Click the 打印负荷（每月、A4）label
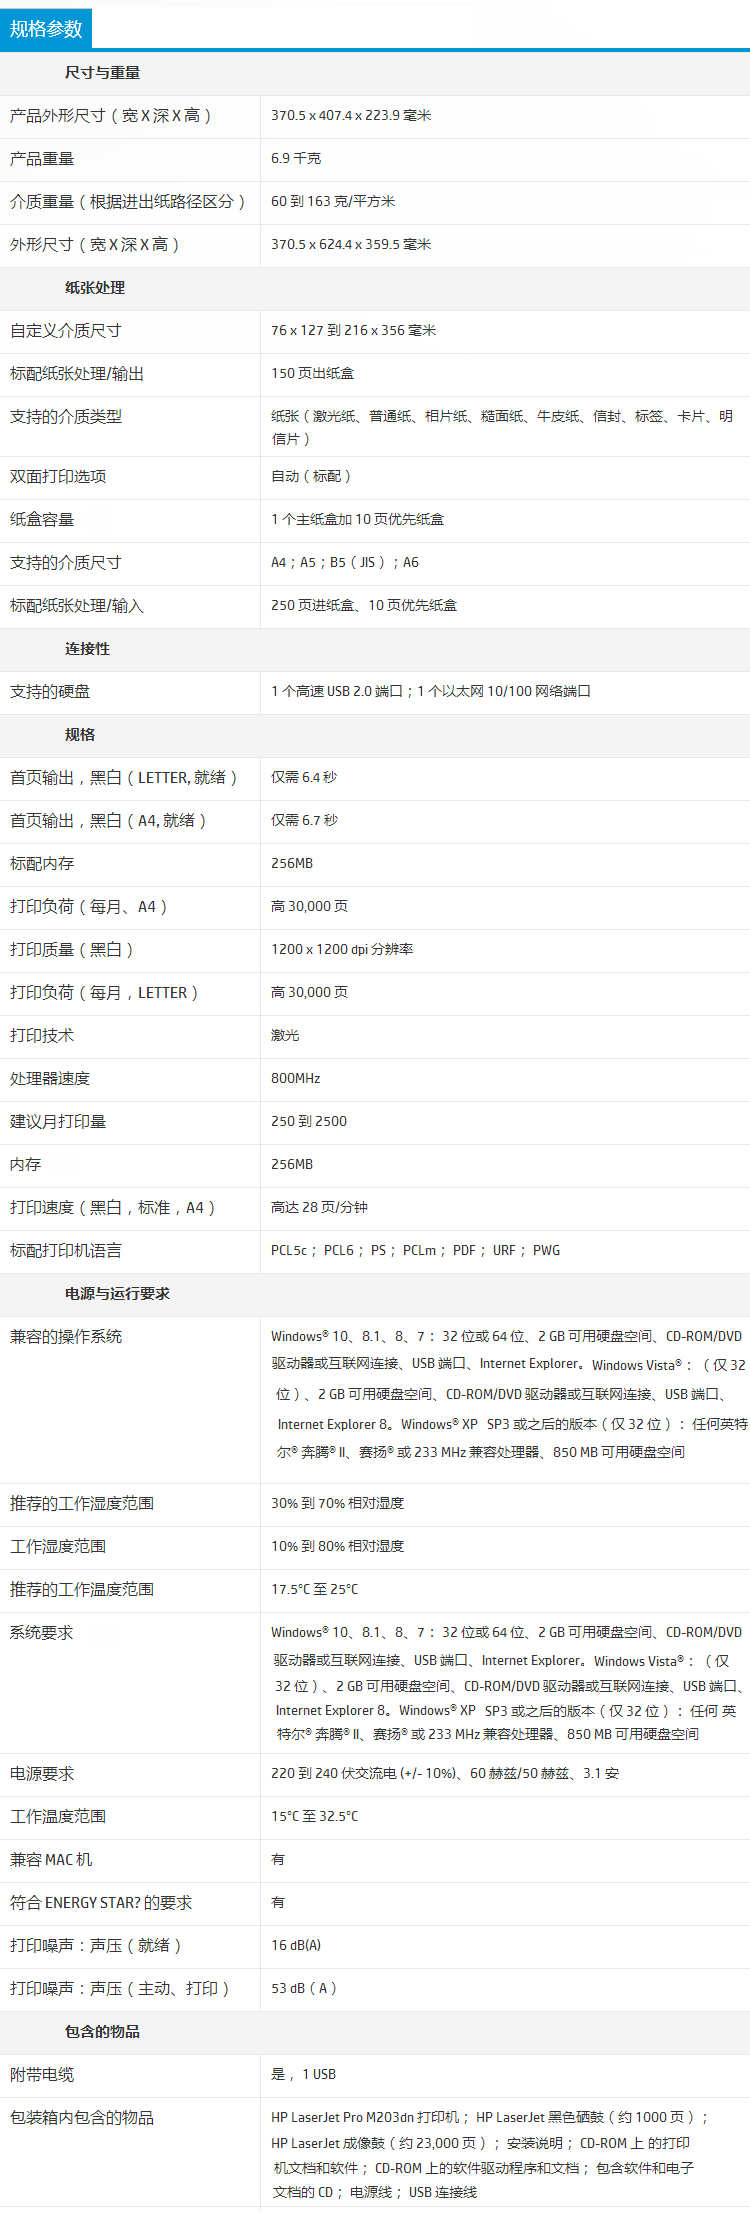The image size is (750, 2221). (x=89, y=907)
